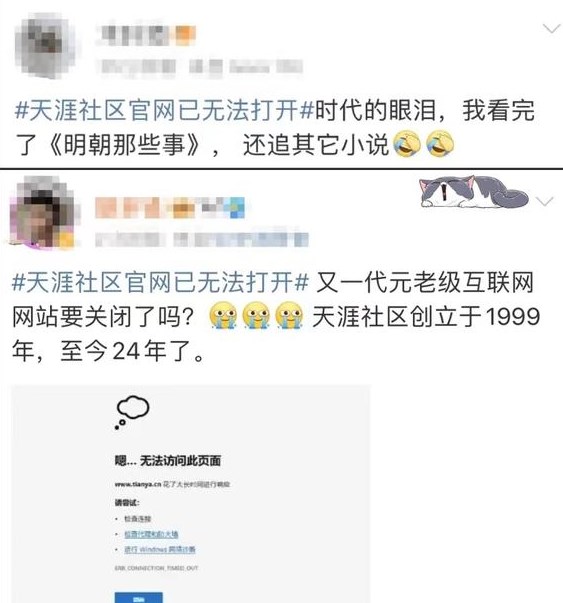Click the 检查代理和防火墙 link
The height and width of the screenshot is (603, 563).
pyautogui.click(x=151, y=534)
